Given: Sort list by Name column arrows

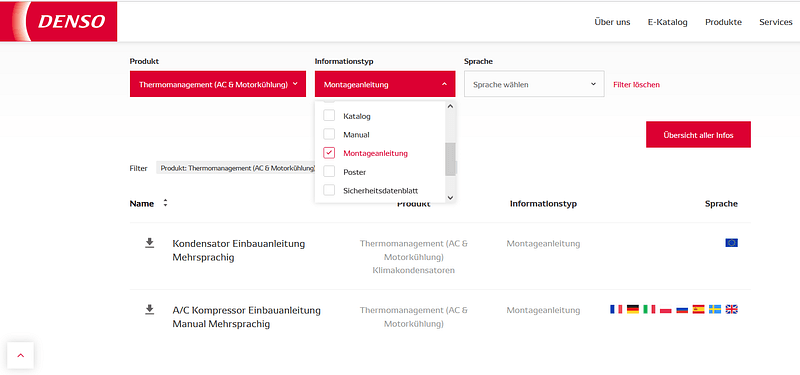Looking at the screenshot, I should (165, 203).
